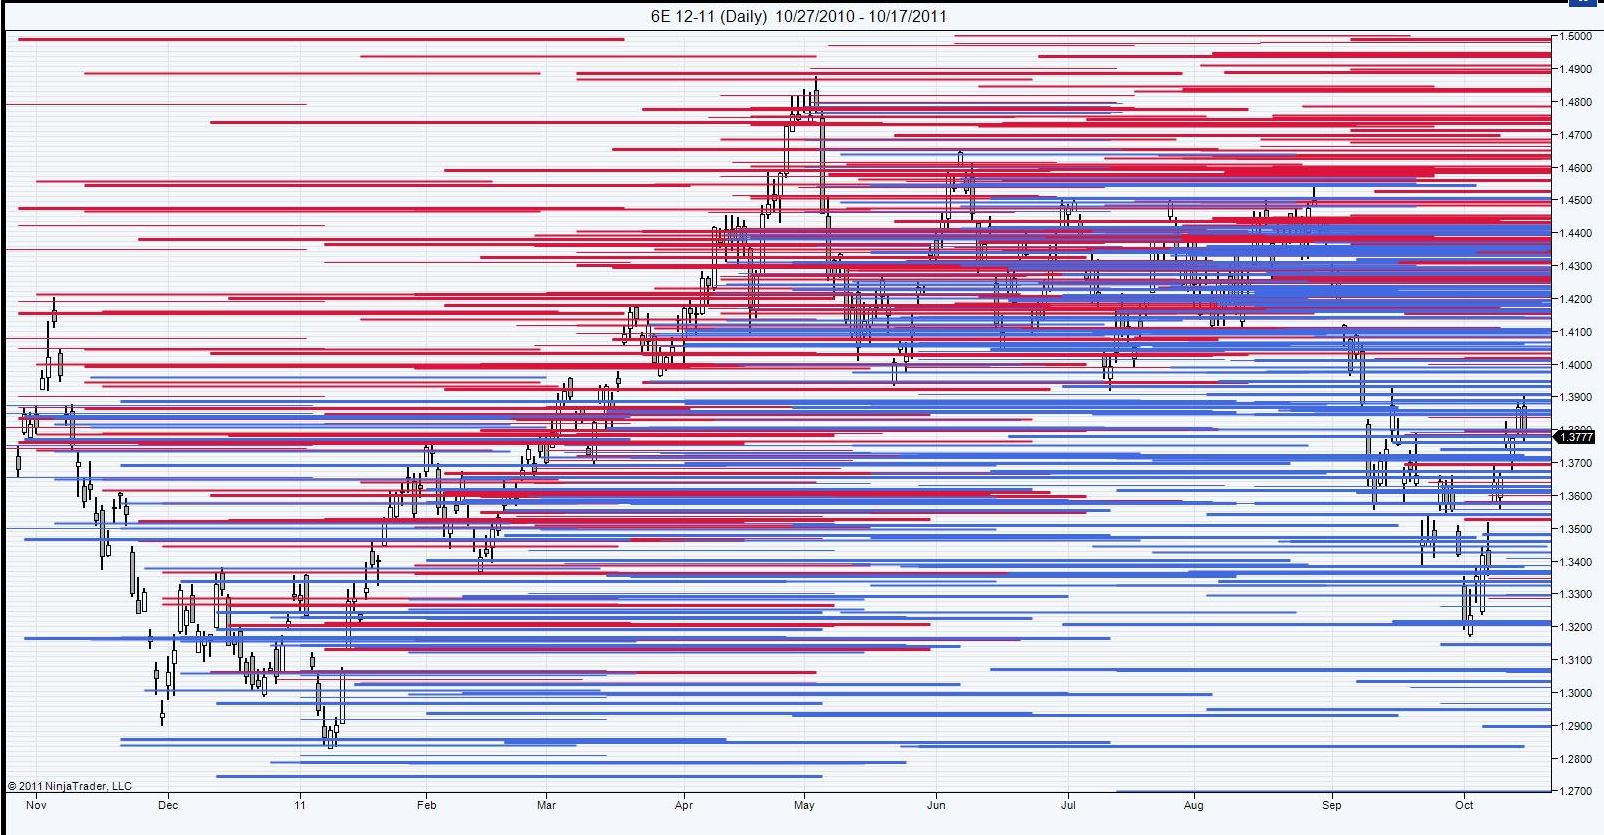This screenshot has height=835, width=1604.
Task: Click the 1.3700 price level label
Action: [1576, 464]
